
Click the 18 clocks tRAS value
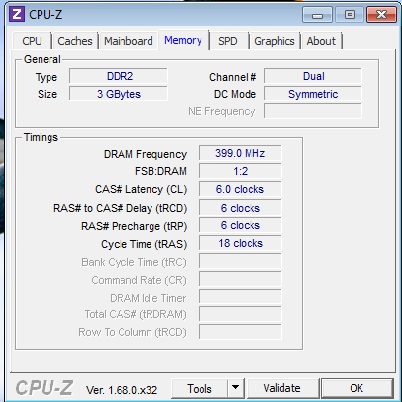240,243
